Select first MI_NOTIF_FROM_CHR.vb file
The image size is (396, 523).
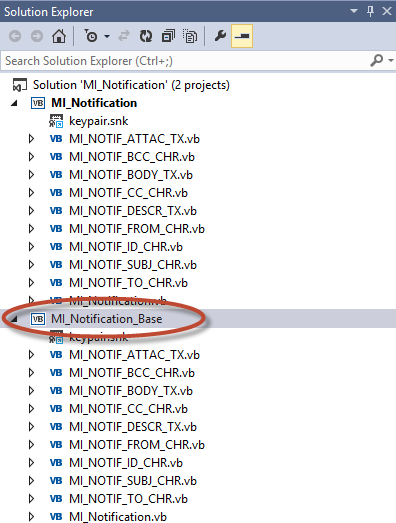137,229
